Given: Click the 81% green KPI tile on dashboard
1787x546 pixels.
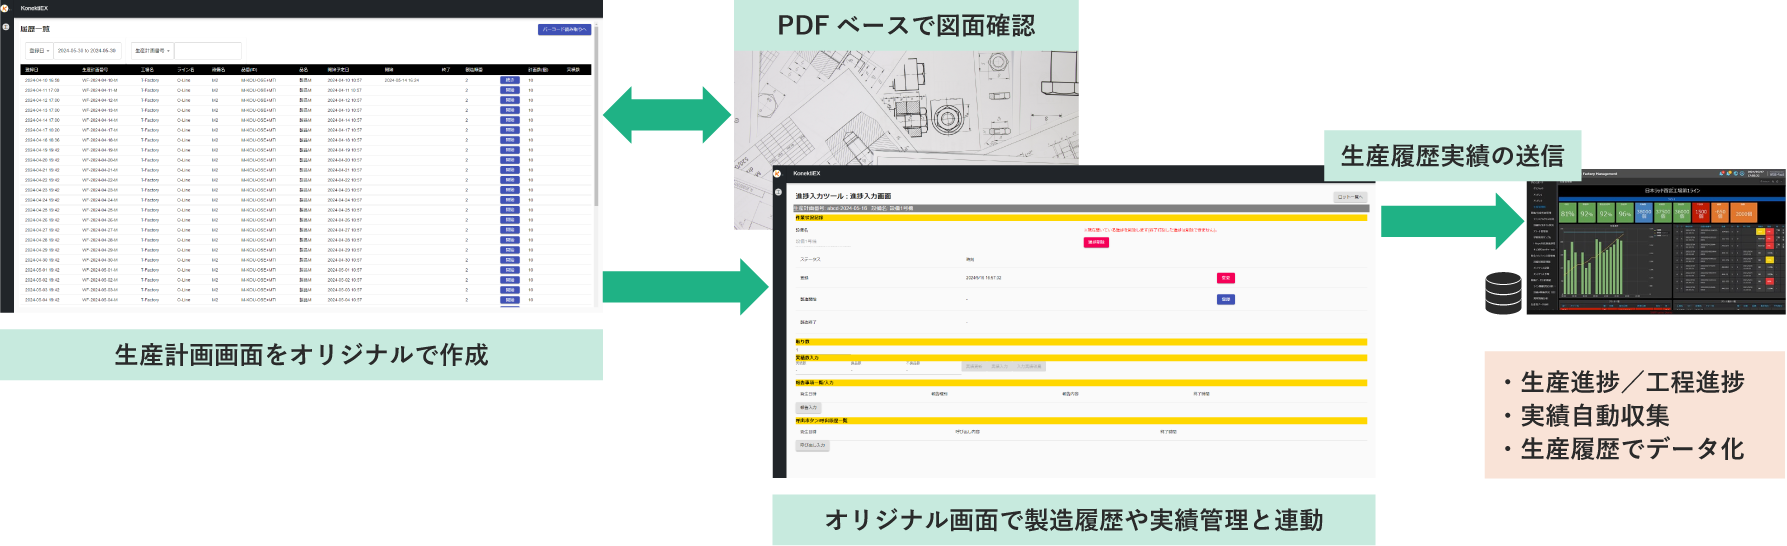Looking at the screenshot, I should (x=1567, y=213).
